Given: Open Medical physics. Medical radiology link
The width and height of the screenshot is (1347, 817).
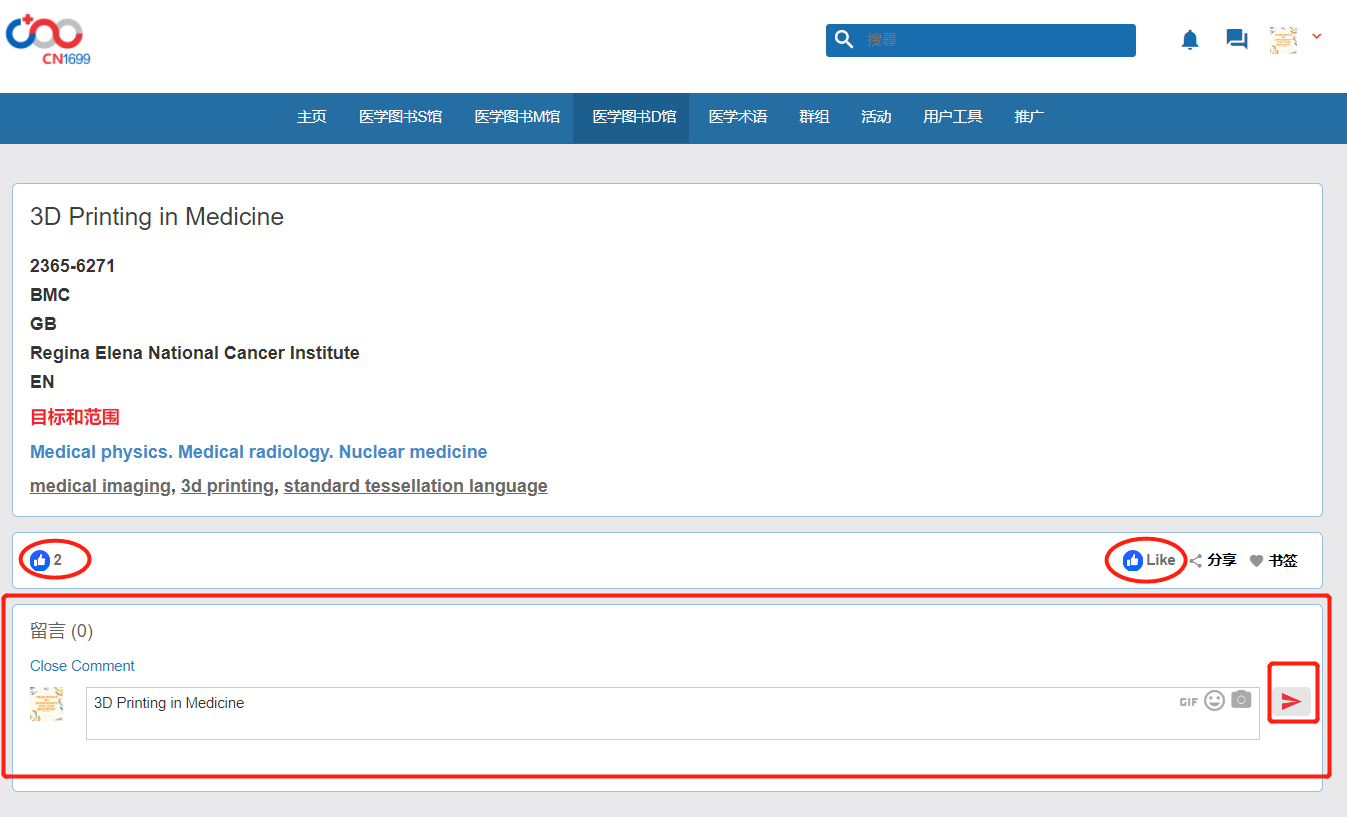Looking at the screenshot, I should tap(259, 452).
